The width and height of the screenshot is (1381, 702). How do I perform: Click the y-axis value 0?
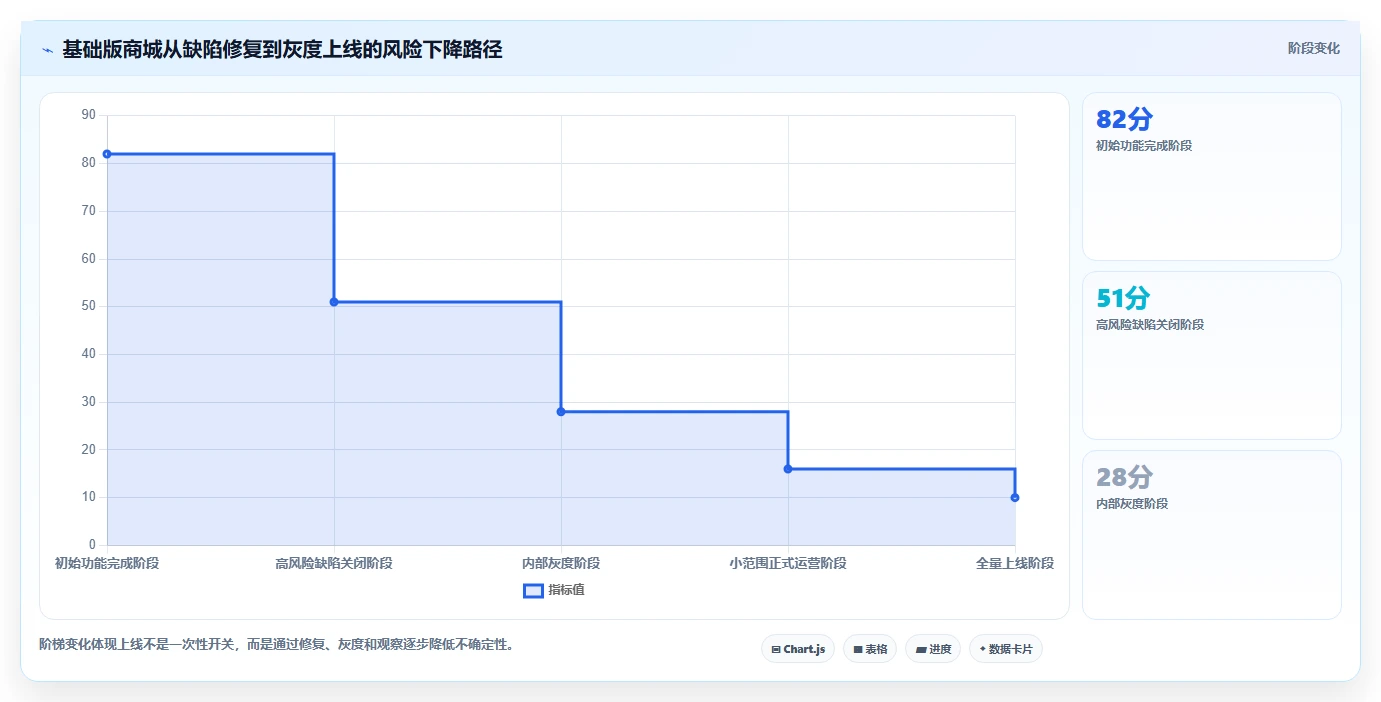click(92, 545)
